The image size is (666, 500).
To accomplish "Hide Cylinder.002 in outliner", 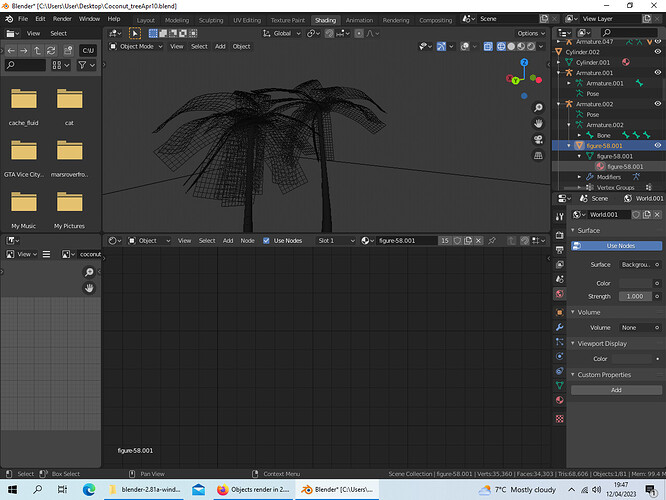I will point(658,52).
